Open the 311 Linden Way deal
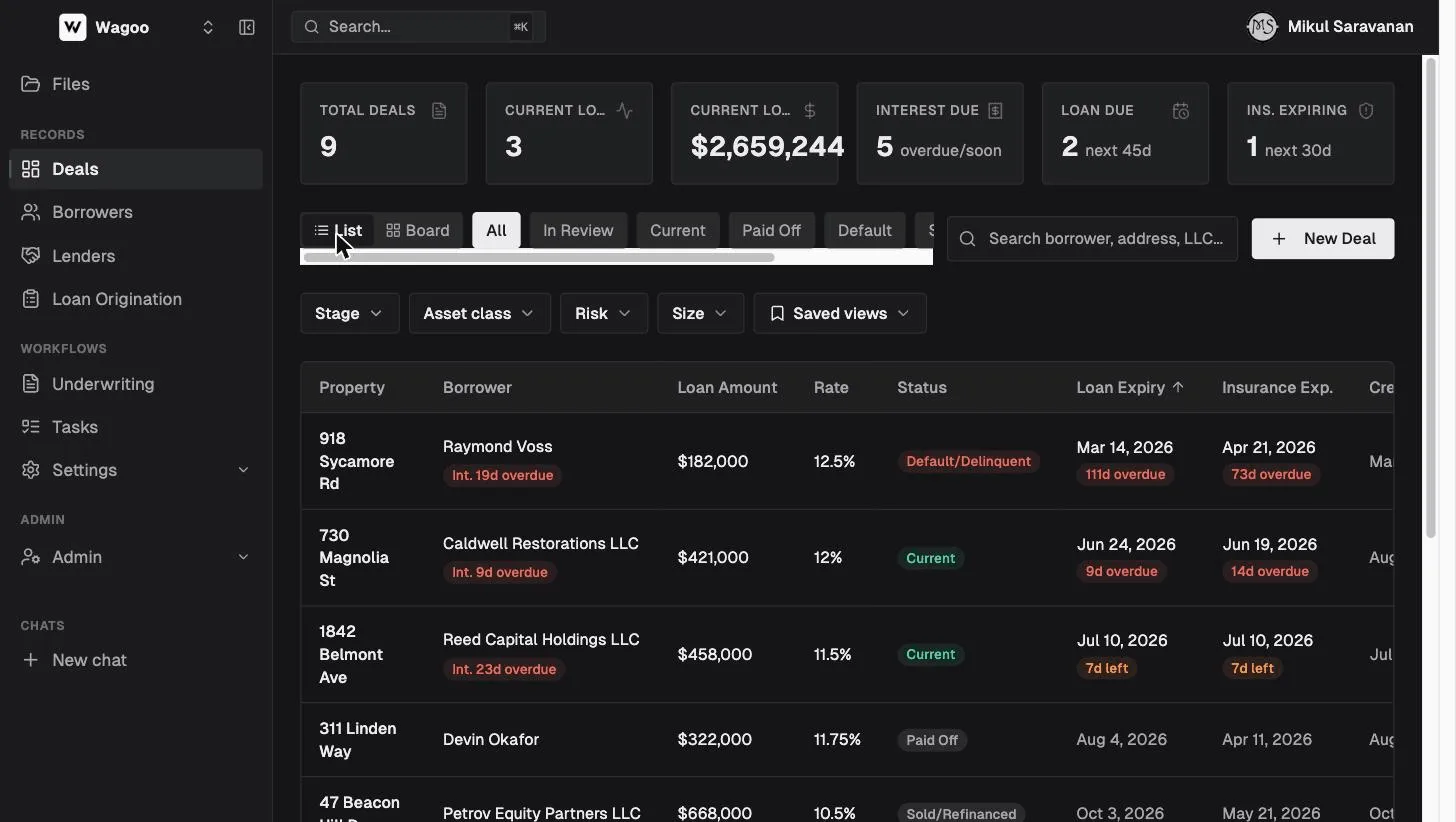 [357, 740]
